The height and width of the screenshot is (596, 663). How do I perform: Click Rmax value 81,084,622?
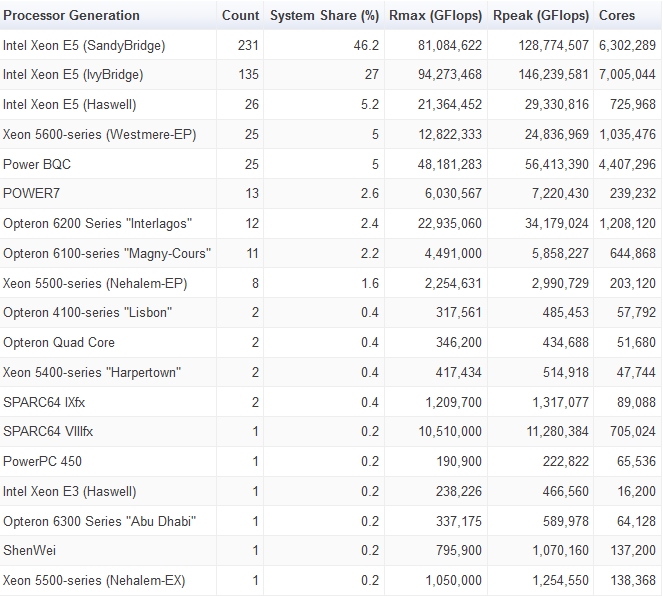(x=450, y=45)
